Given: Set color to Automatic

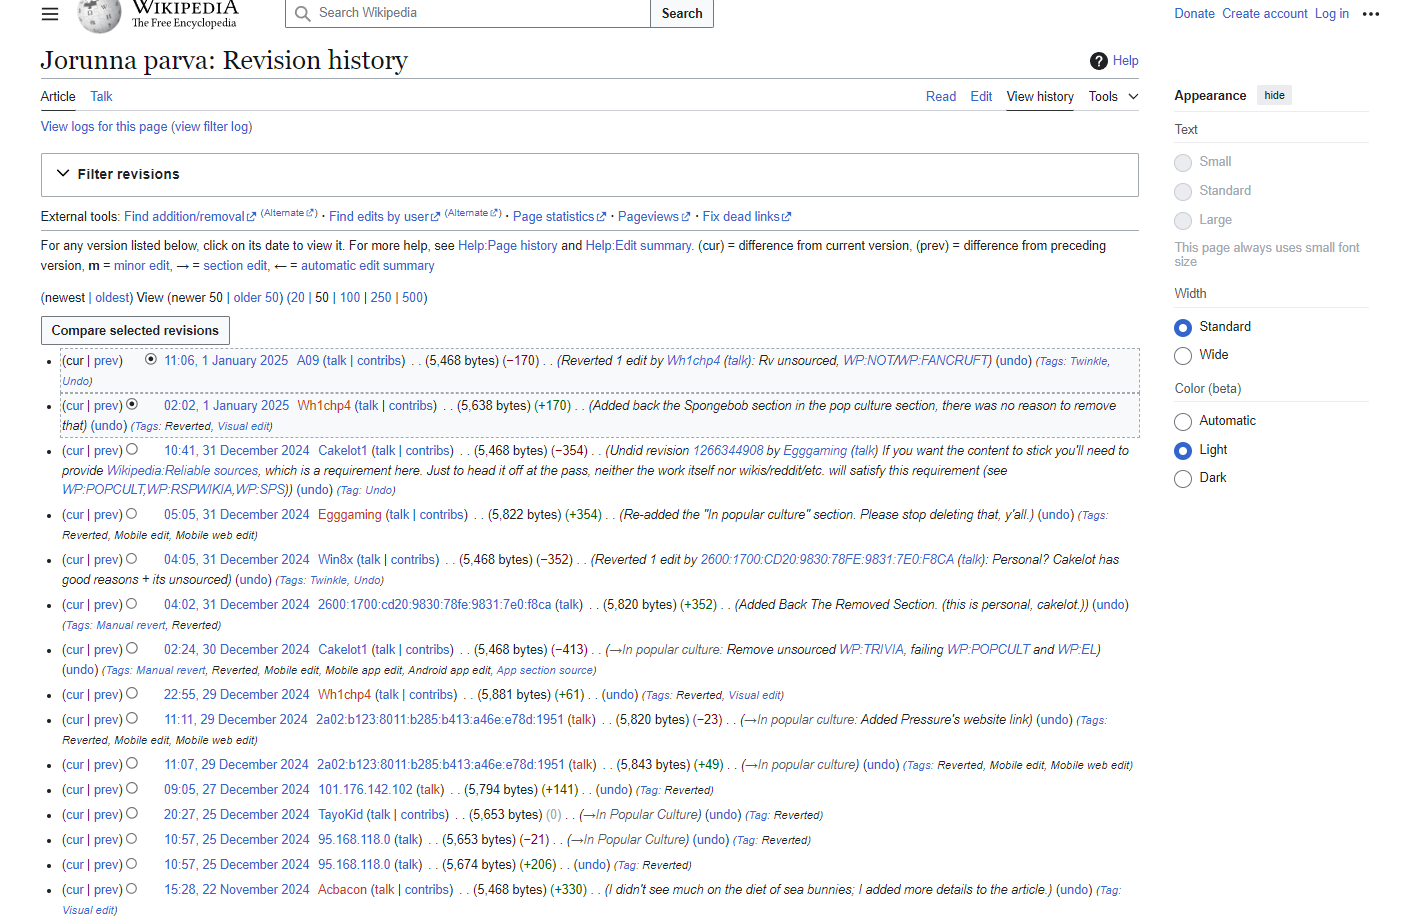Looking at the screenshot, I should coord(1183,421).
